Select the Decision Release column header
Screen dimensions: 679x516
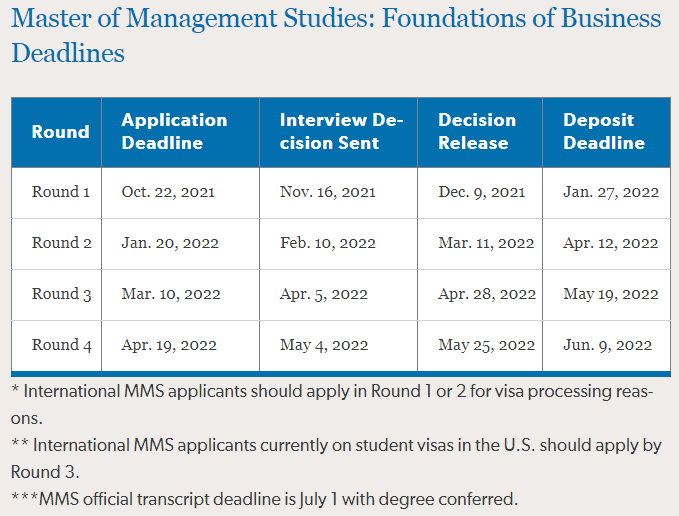[x=477, y=132]
